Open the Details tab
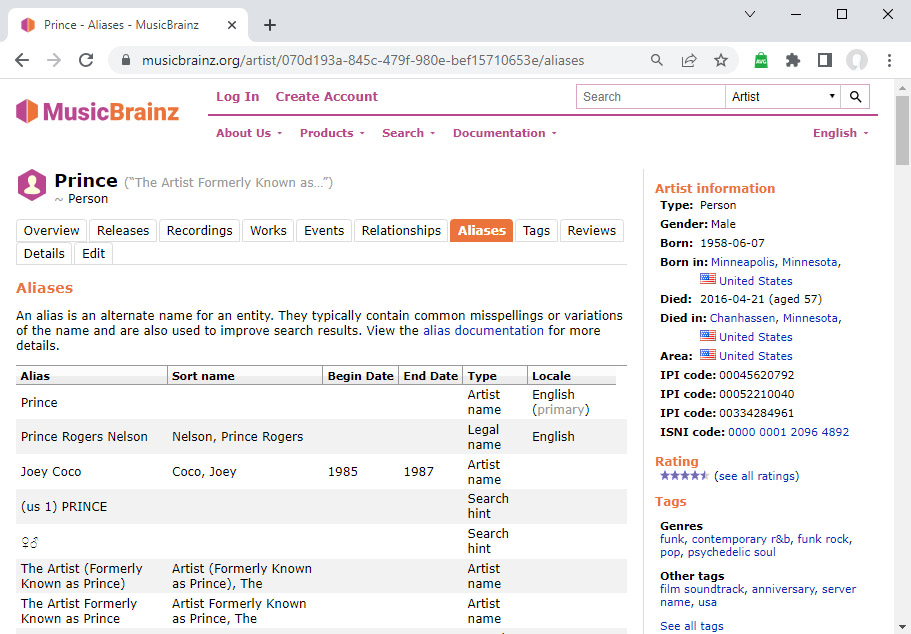 (x=44, y=254)
